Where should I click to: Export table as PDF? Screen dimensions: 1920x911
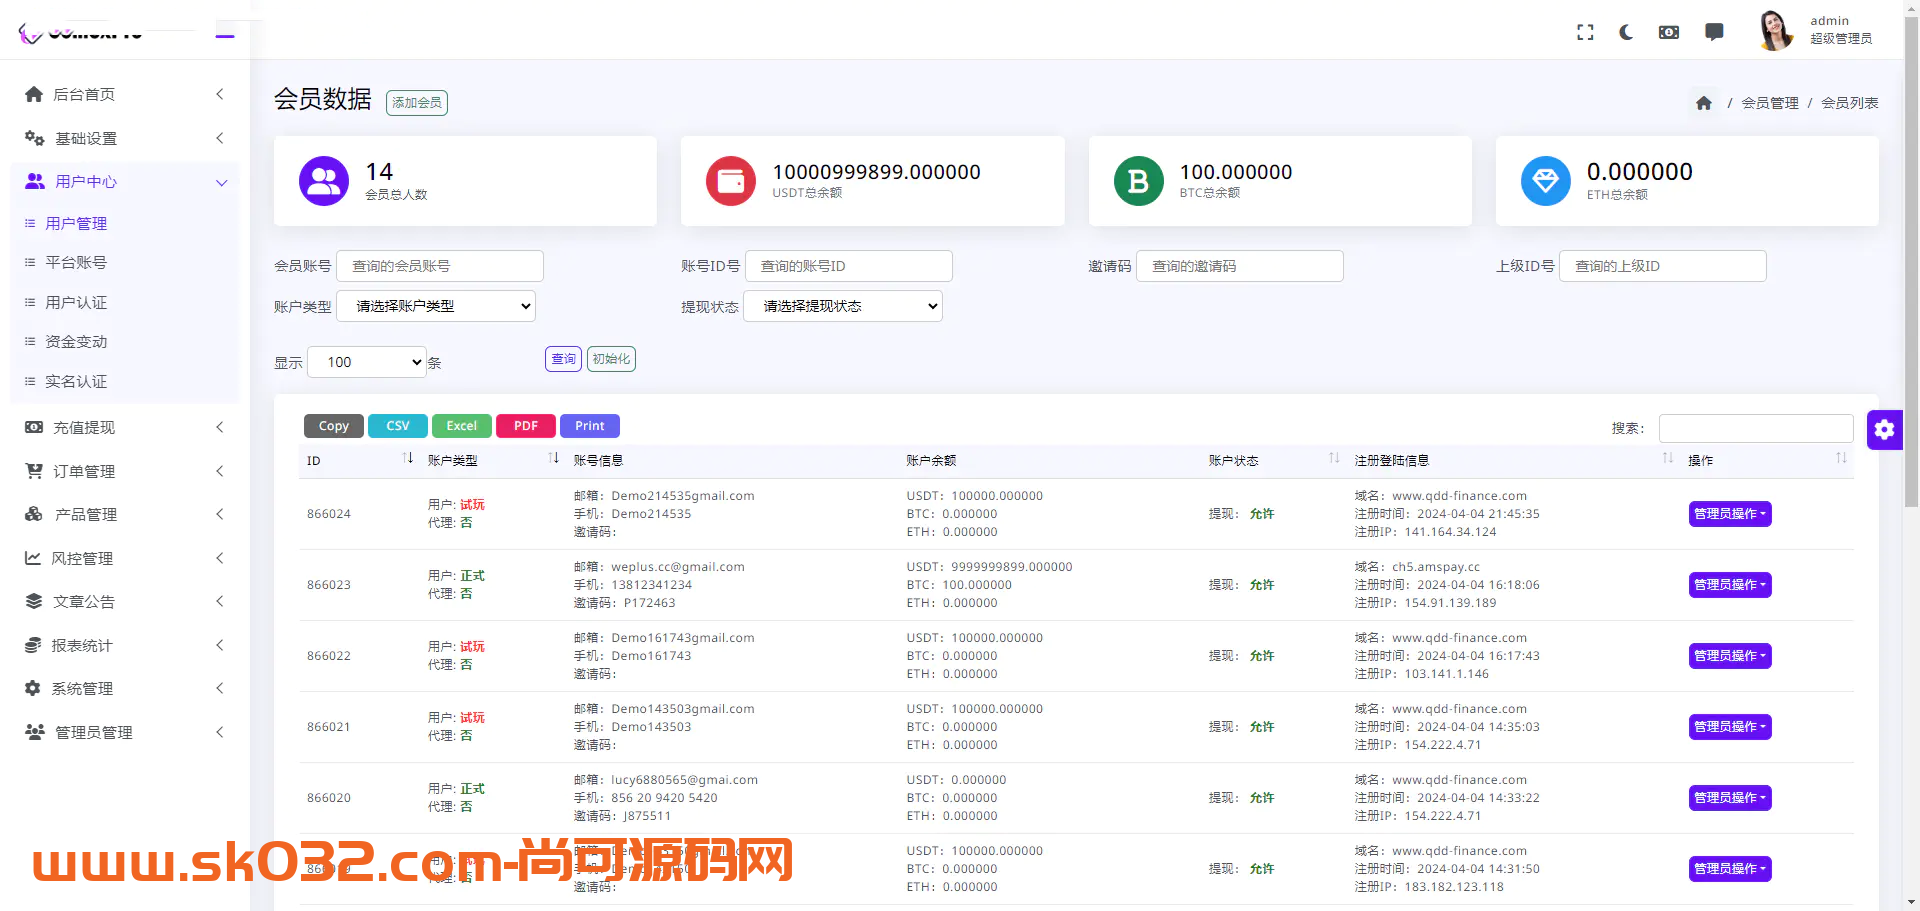[526, 426]
